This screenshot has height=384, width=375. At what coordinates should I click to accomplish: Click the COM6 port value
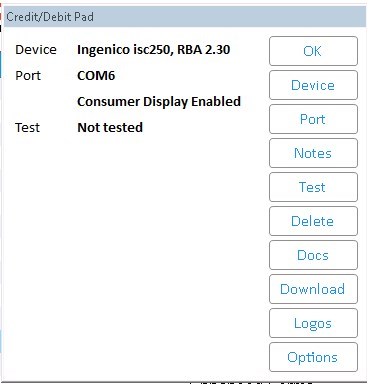[x=96, y=75]
